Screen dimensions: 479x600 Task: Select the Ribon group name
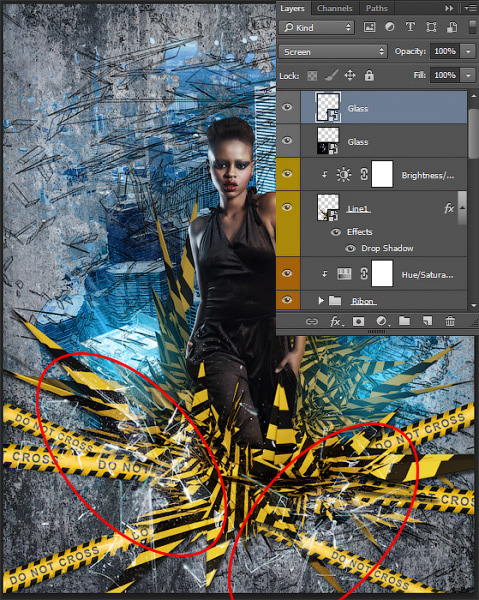(363, 302)
